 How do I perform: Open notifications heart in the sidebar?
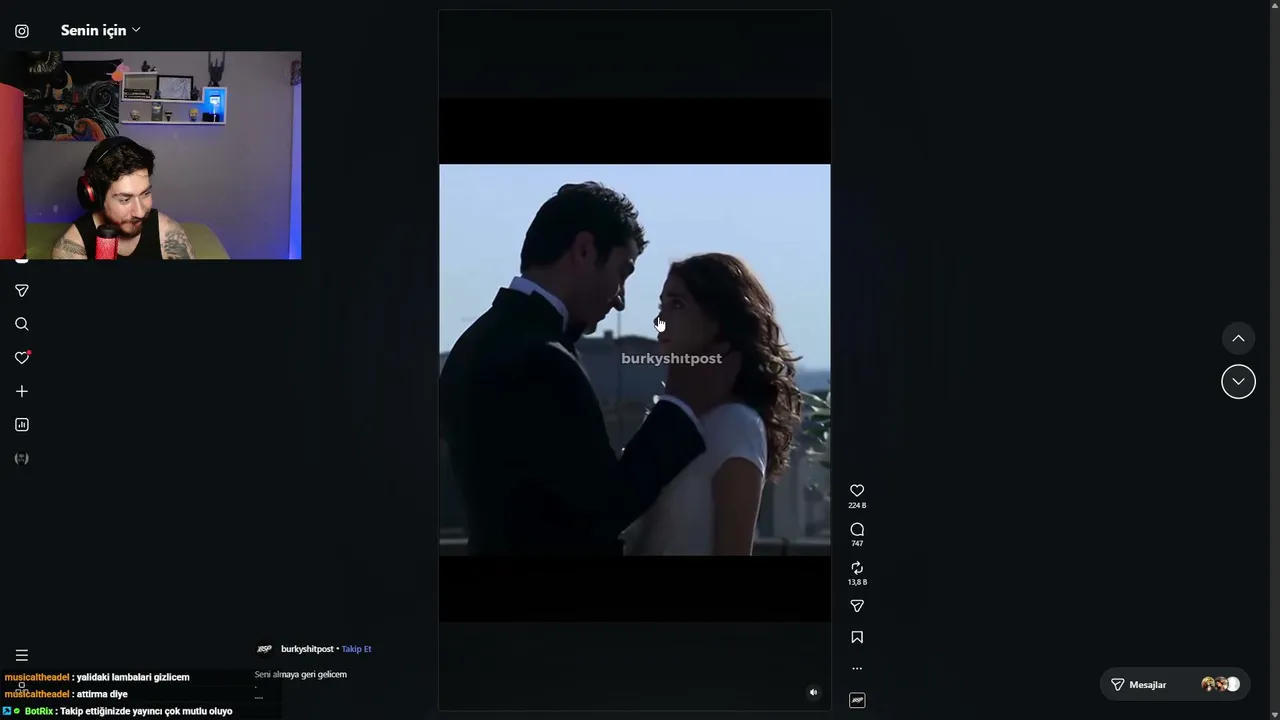(22, 358)
